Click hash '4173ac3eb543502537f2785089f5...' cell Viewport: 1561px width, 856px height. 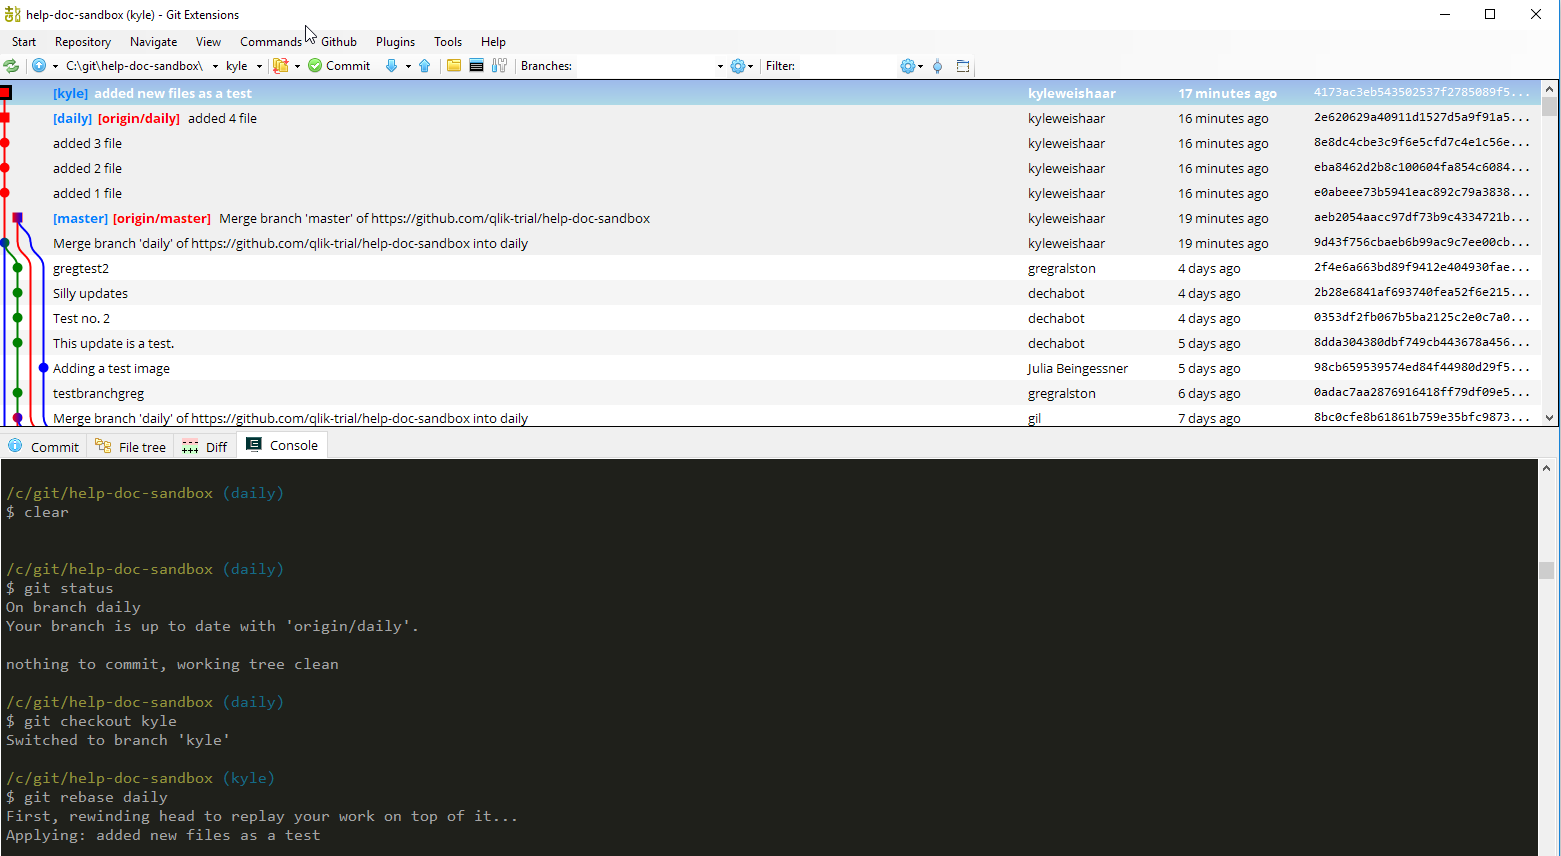pyautogui.click(x=1421, y=92)
